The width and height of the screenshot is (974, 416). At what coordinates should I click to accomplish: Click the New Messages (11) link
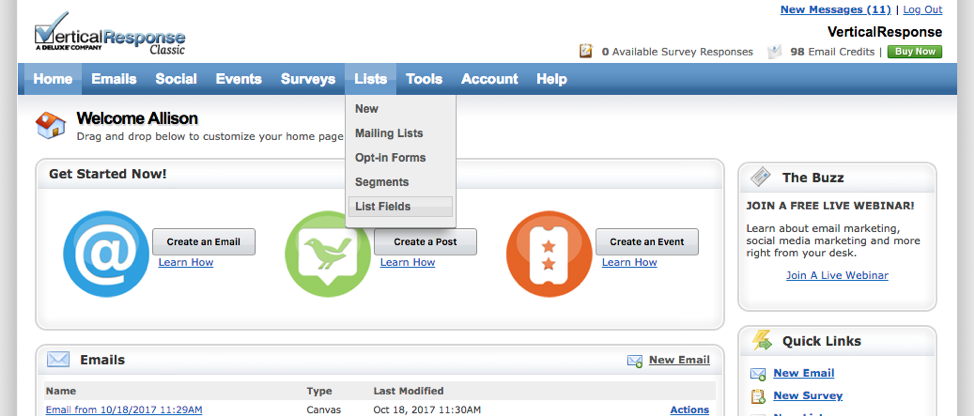point(835,9)
